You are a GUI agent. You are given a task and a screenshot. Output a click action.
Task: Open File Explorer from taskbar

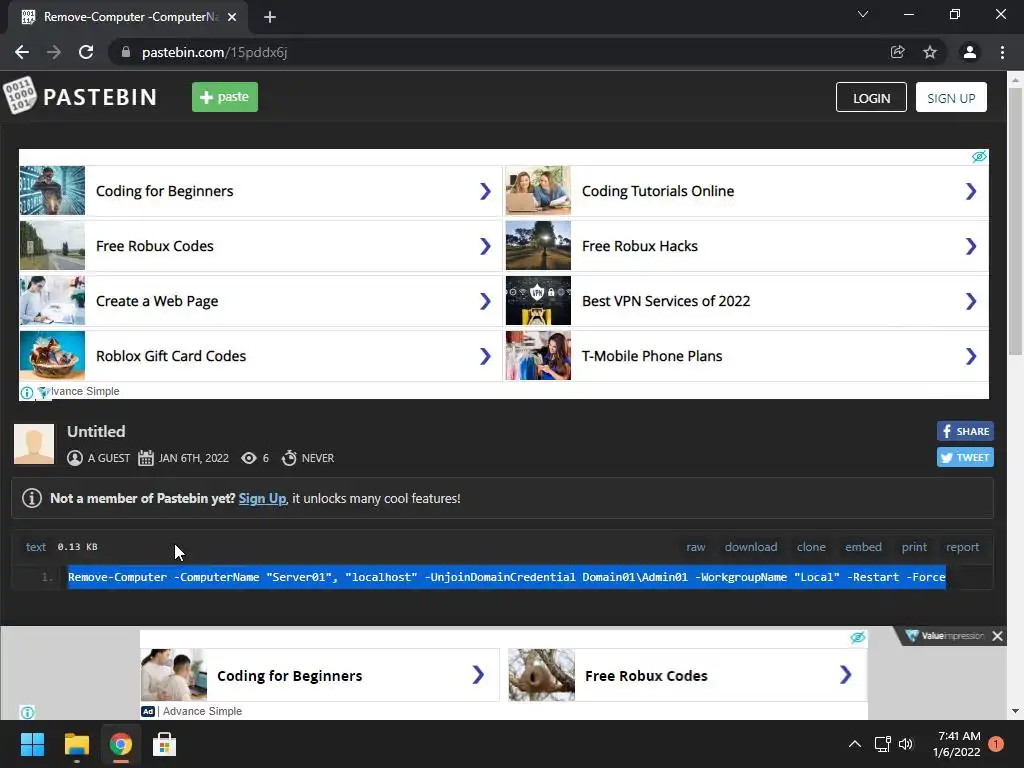76,744
